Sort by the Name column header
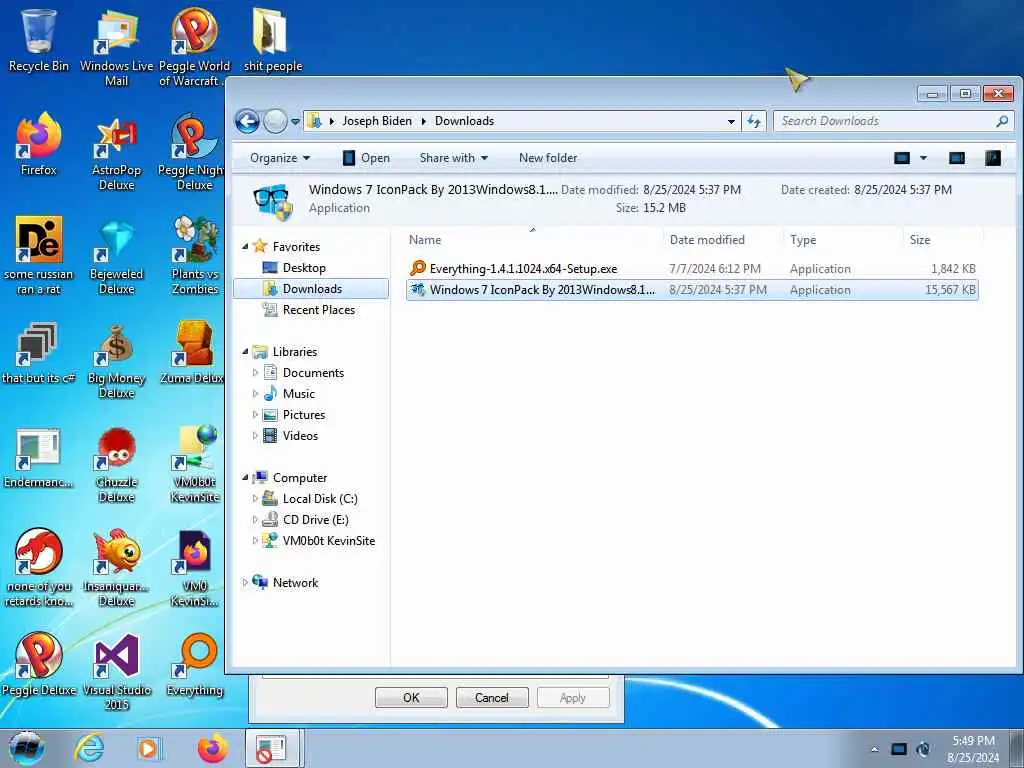This screenshot has height=768, width=1024. click(x=533, y=240)
